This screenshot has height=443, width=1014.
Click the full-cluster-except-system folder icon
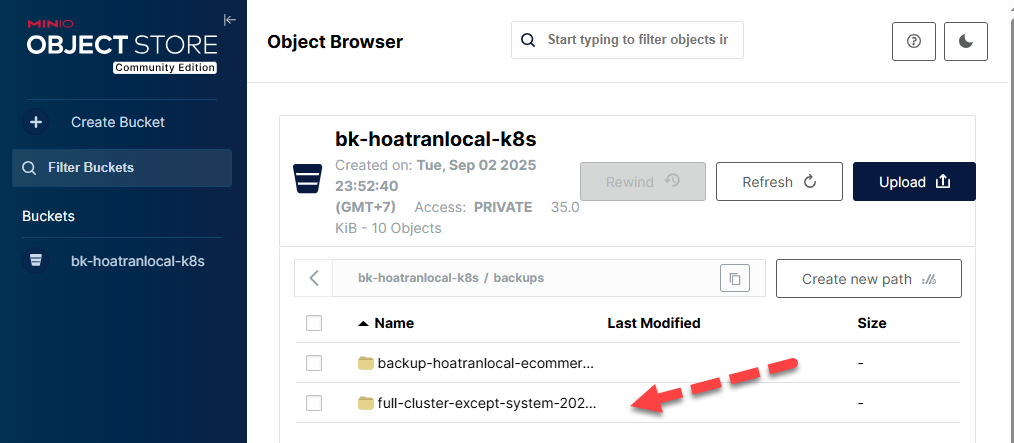[365, 403]
